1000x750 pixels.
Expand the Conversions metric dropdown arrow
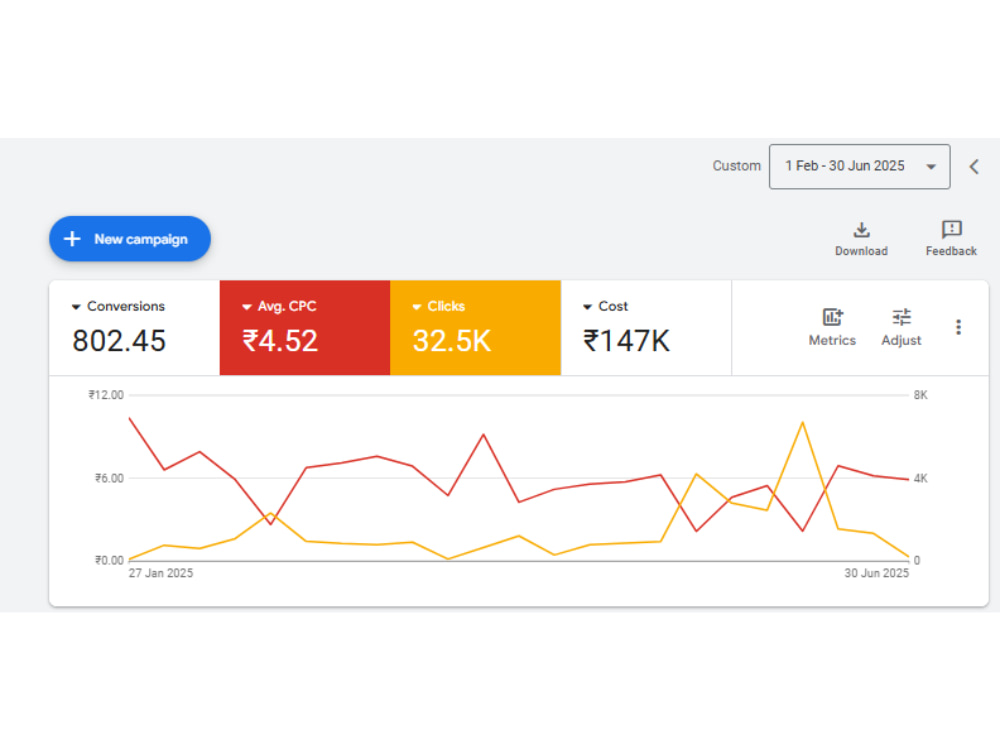[76, 307]
